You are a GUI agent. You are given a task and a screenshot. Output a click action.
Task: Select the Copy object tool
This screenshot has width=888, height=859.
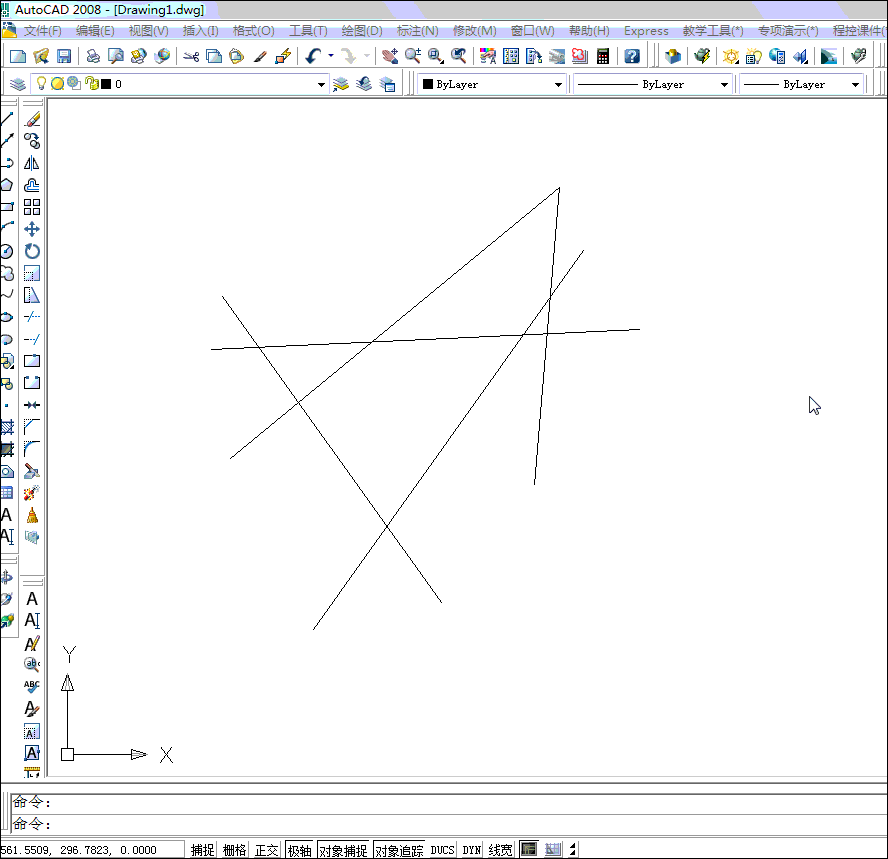32,140
